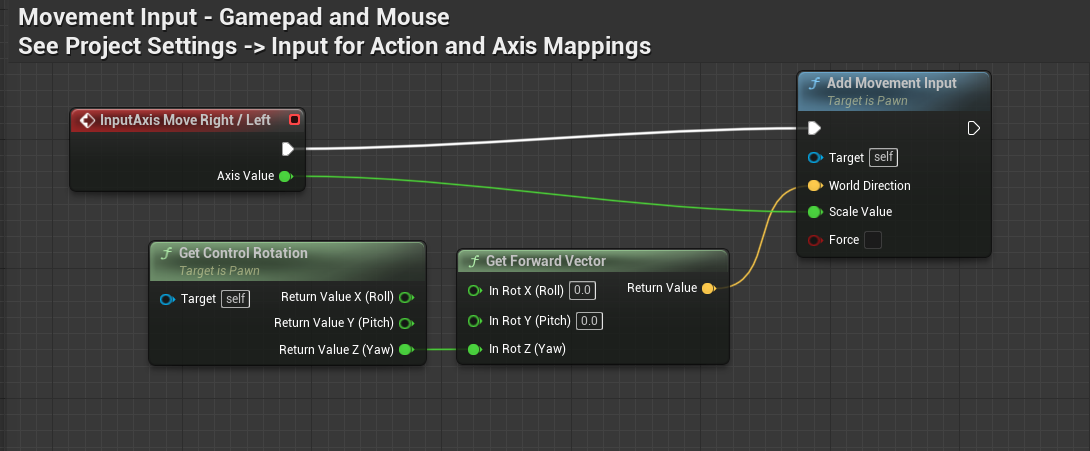The image size is (1090, 451).
Task: Click In Rot Y (Pitch) input pin
Action: click(x=475, y=321)
